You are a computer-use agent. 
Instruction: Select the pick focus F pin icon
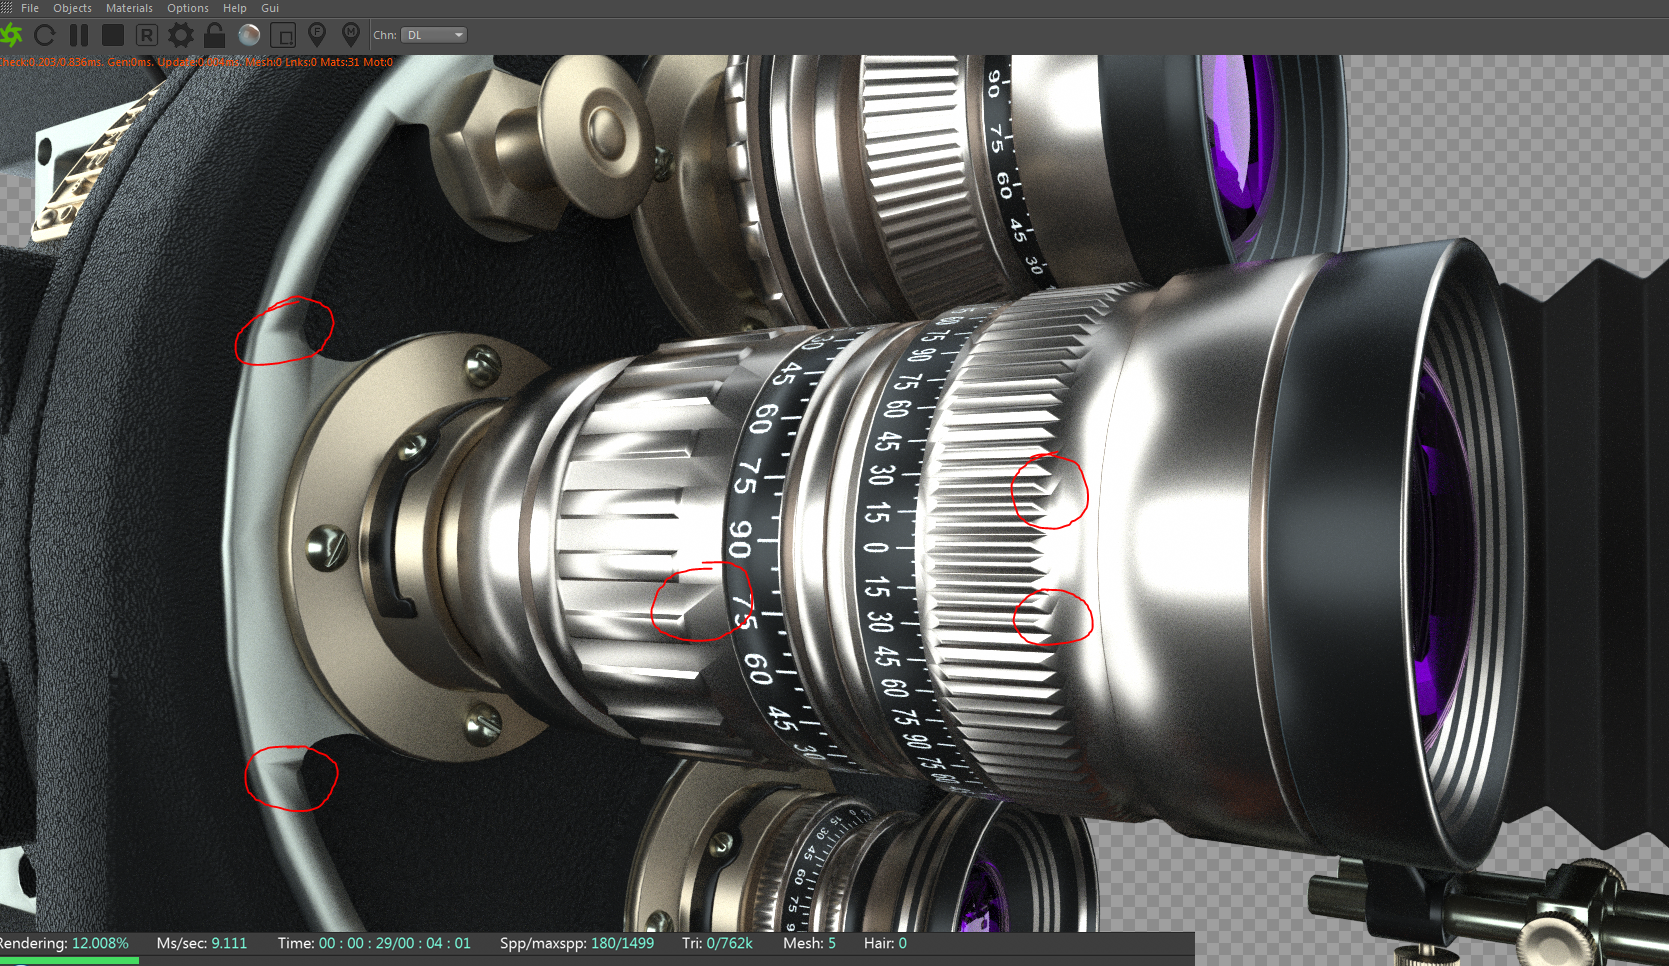coord(317,35)
